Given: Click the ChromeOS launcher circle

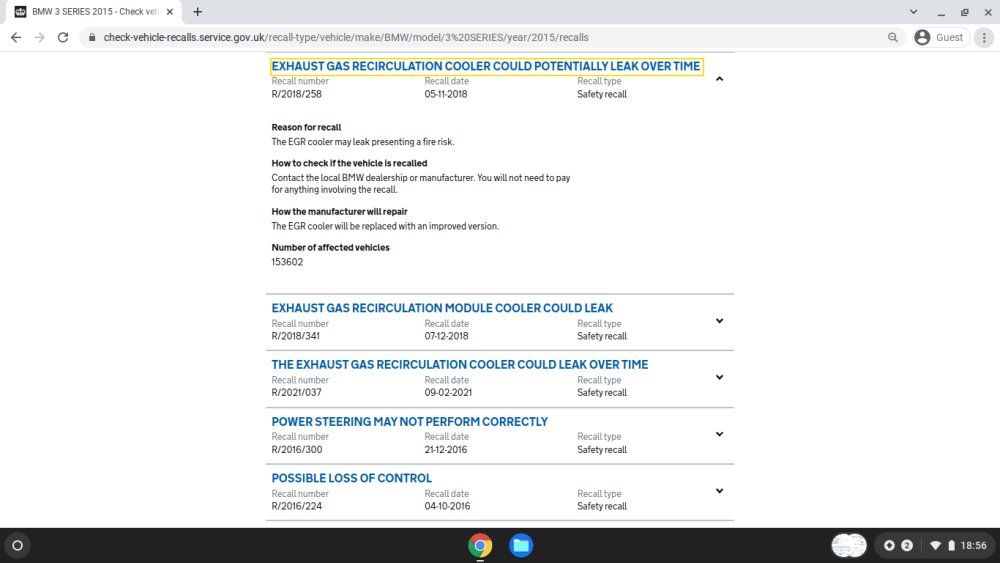Looking at the screenshot, I should click(x=18, y=546).
